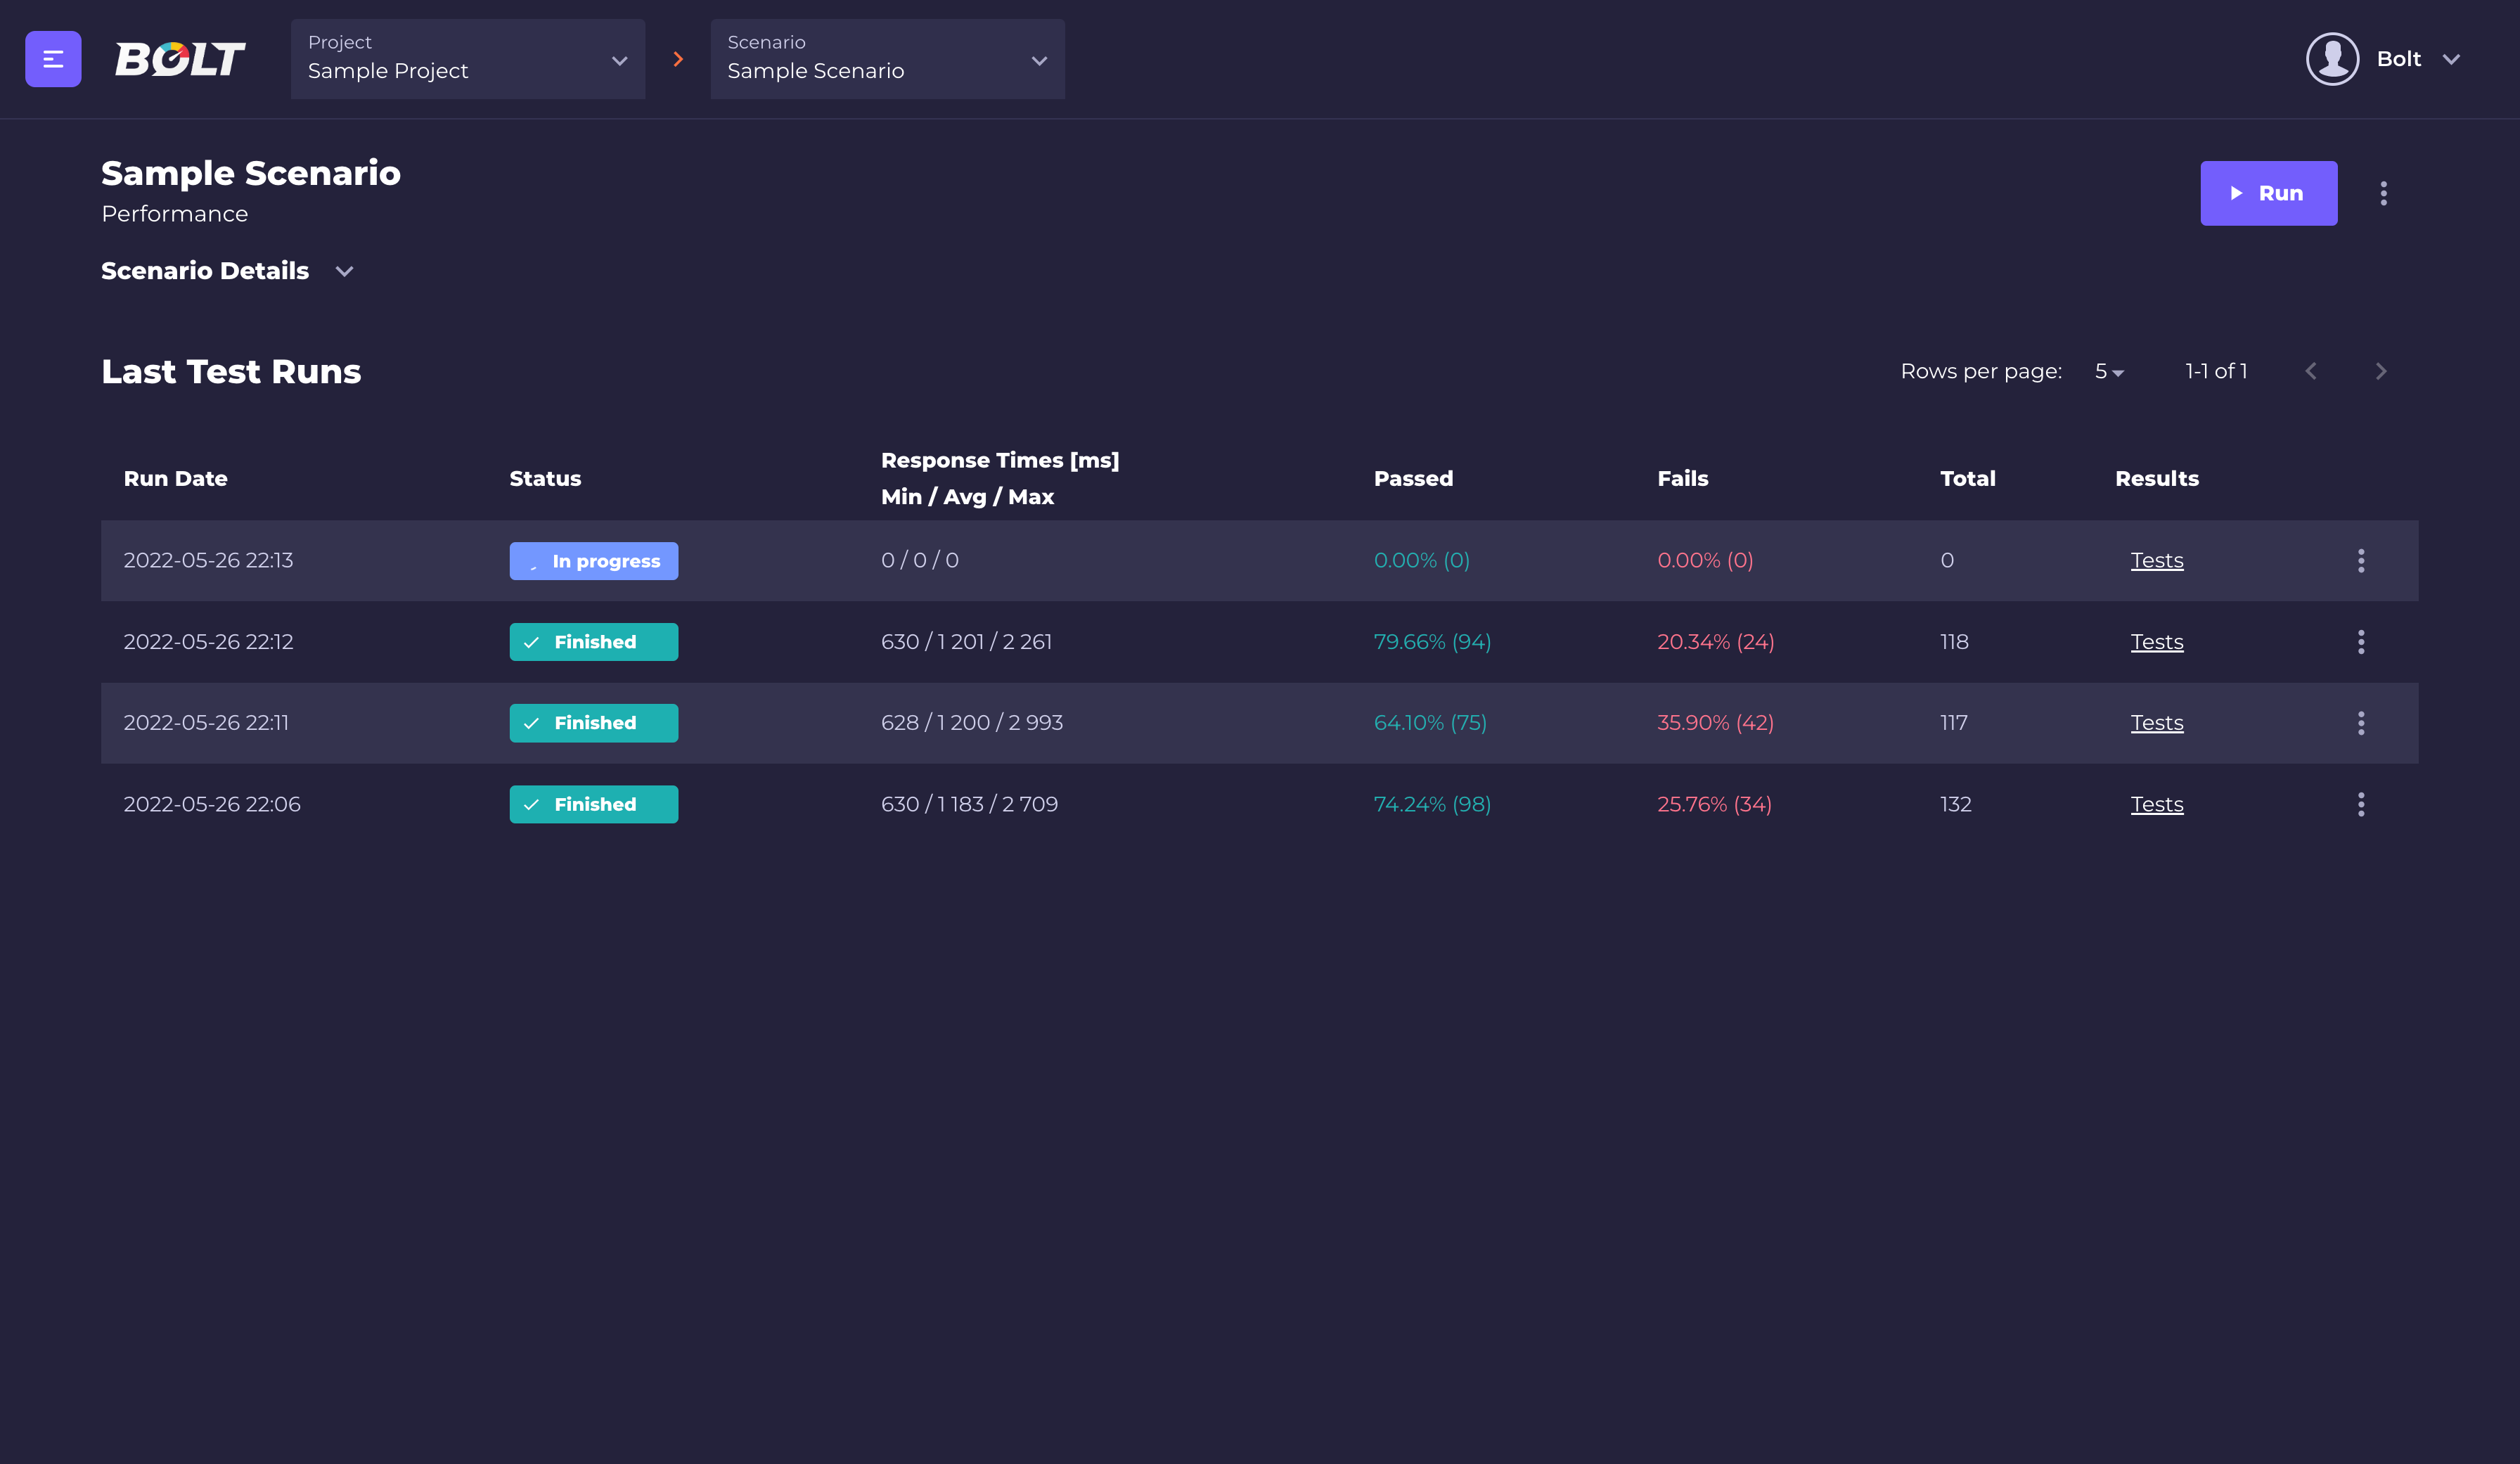The width and height of the screenshot is (2520, 1464).
Task: Click Tests link for 22:06 finished run
Action: [x=2157, y=805]
